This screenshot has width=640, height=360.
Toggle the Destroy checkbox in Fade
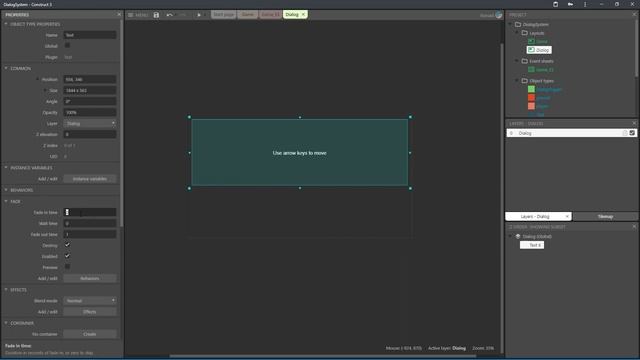tap(67, 245)
